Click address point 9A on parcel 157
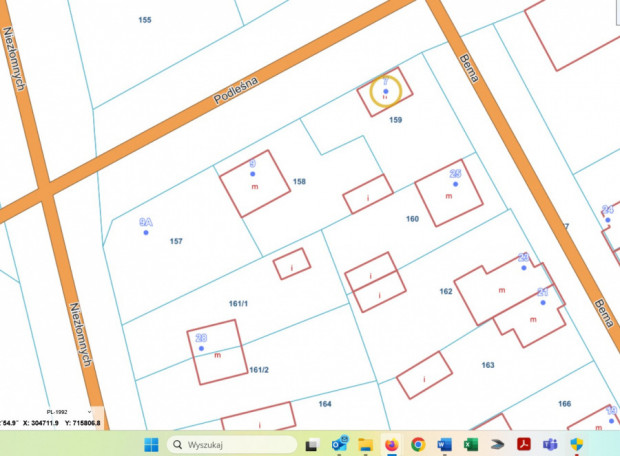This screenshot has width=620, height=456. pyautogui.click(x=146, y=232)
